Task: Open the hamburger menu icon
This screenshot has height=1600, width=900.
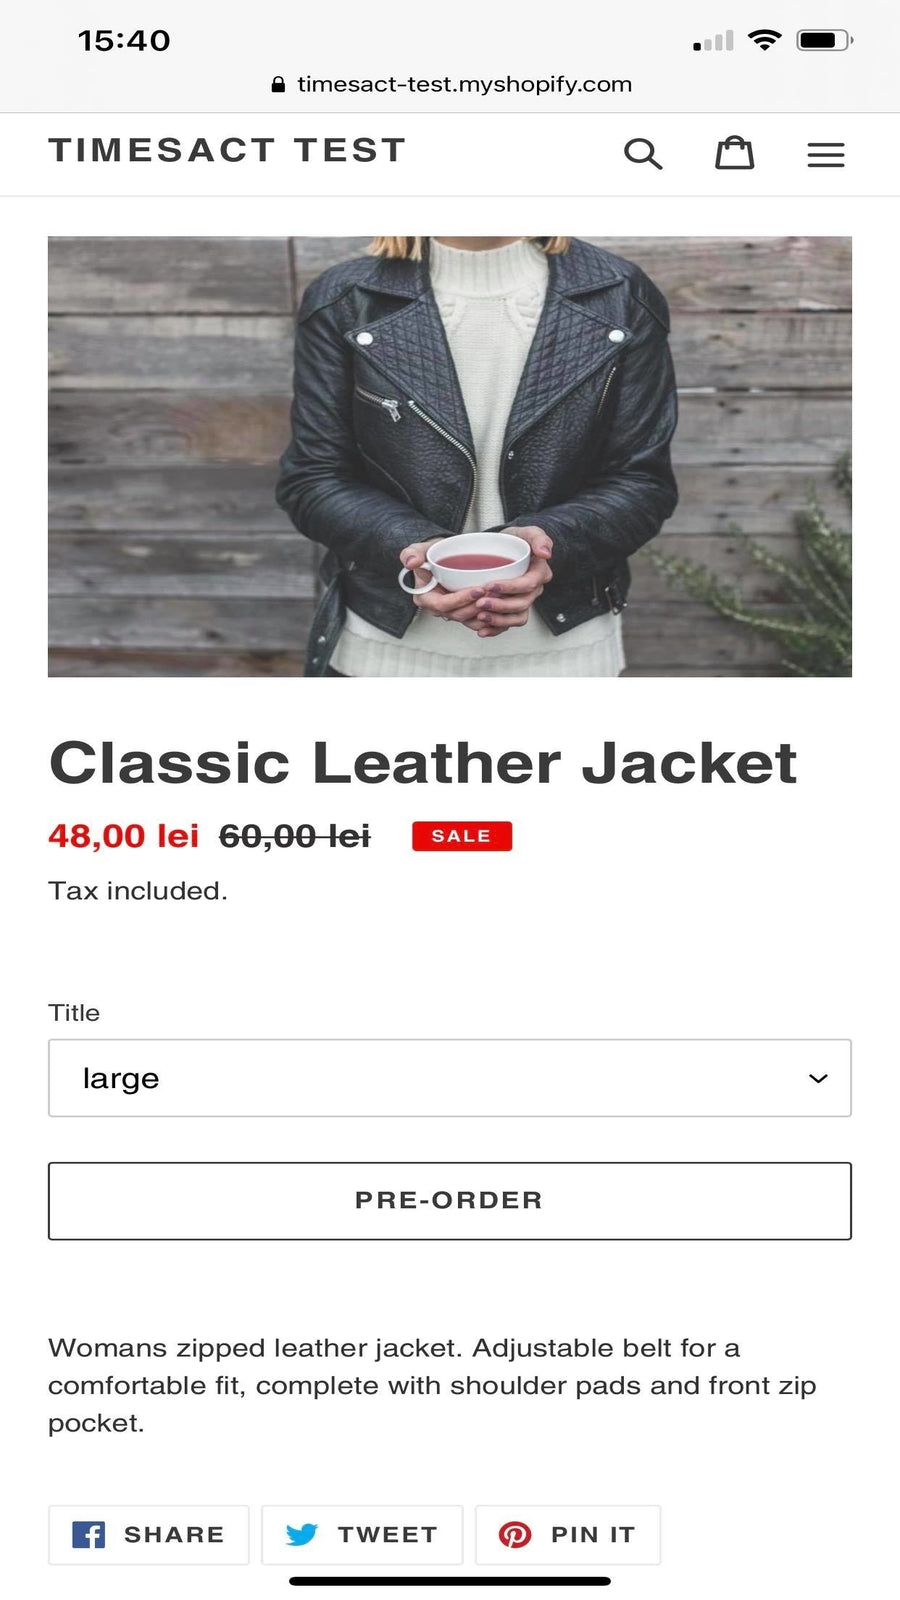Action: (x=826, y=155)
